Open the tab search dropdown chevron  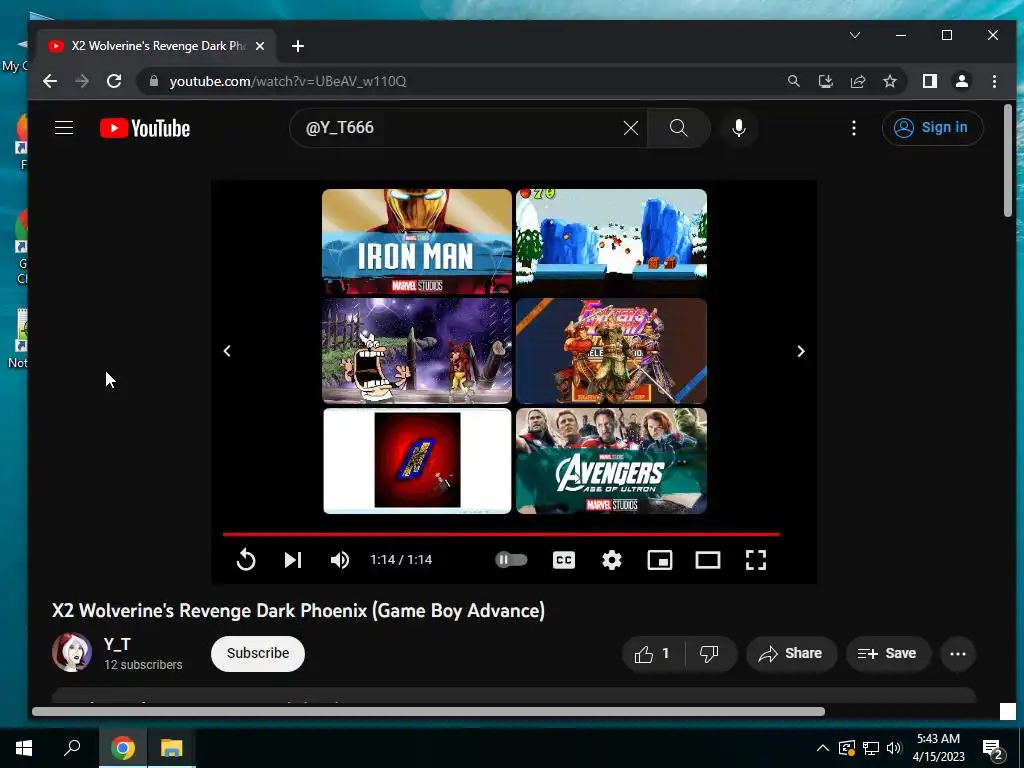click(x=855, y=35)
